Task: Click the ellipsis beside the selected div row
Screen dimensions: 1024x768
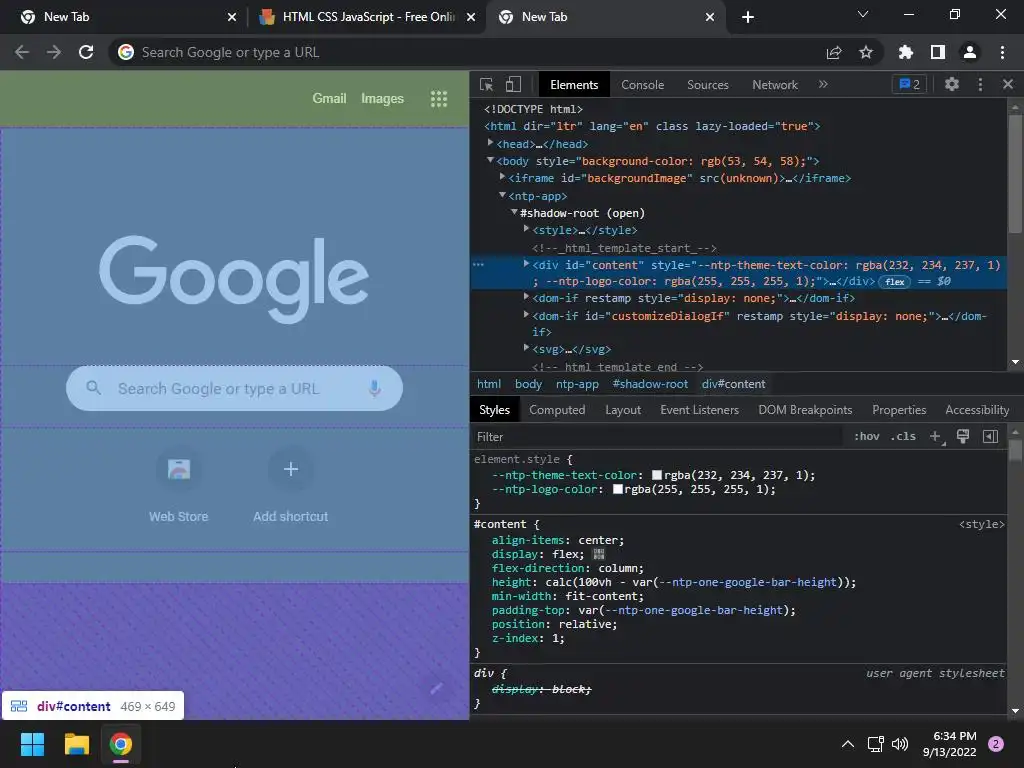Action: coord(478,264)
